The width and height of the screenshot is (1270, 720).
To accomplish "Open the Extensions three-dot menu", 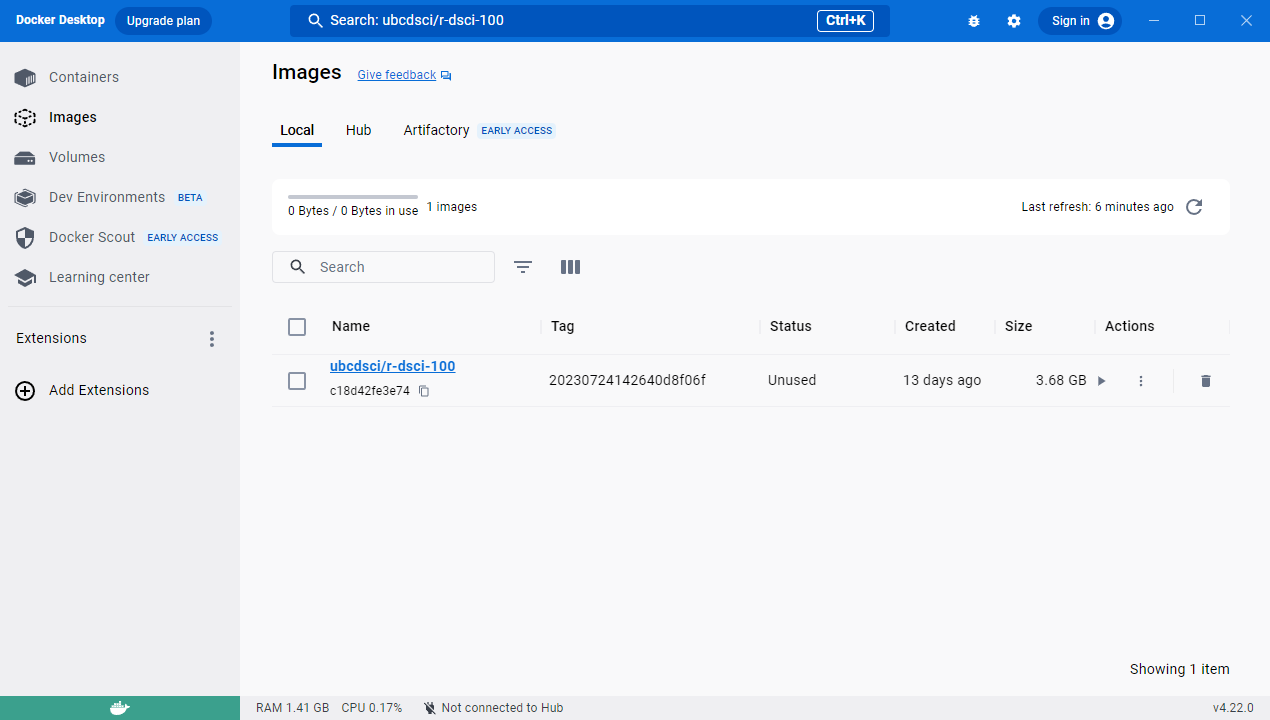I will tap(211, 339).
